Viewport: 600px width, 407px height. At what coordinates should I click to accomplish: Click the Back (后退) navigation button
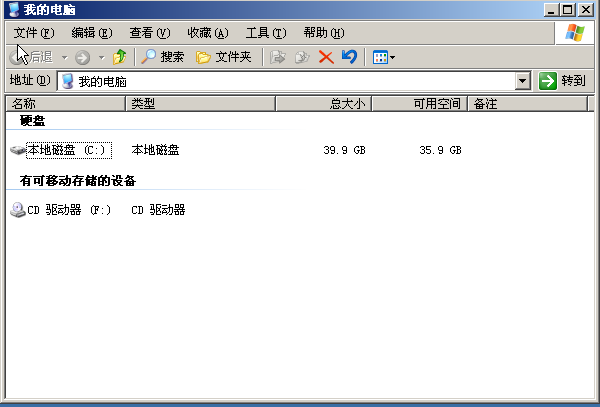click(x=31, y=57)
